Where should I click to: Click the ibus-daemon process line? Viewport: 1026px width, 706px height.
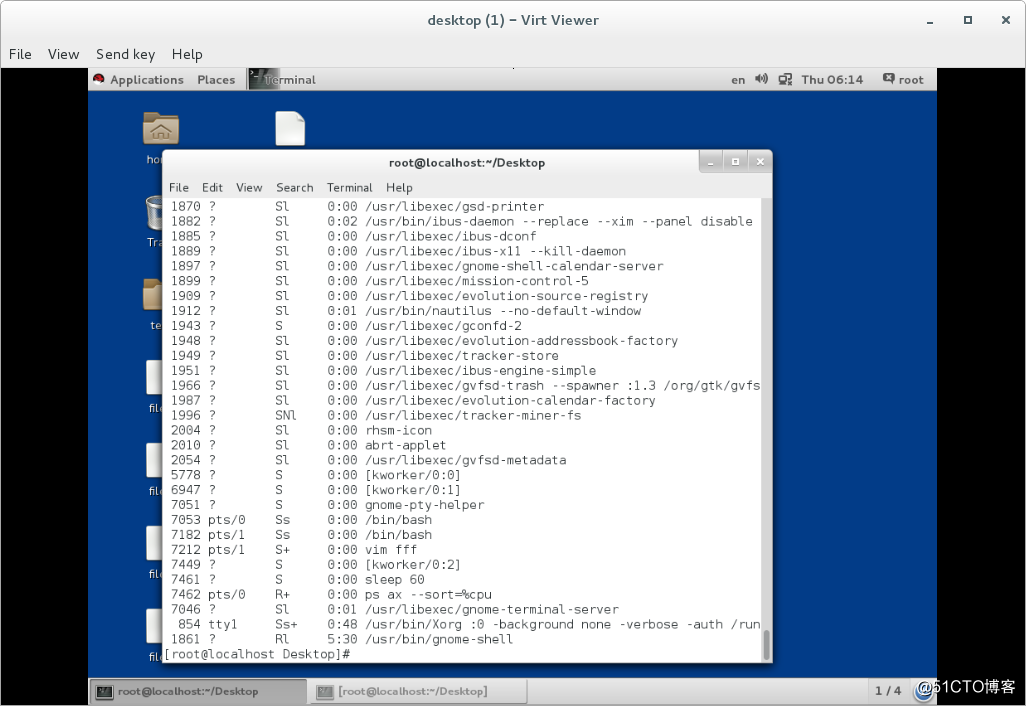click(x=462, y=221)
